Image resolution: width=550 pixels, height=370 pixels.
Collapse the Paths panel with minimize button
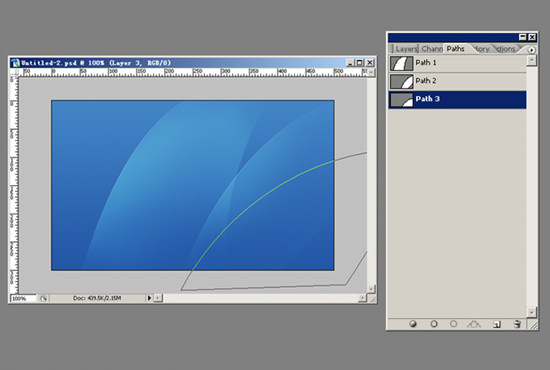point(522,37)
